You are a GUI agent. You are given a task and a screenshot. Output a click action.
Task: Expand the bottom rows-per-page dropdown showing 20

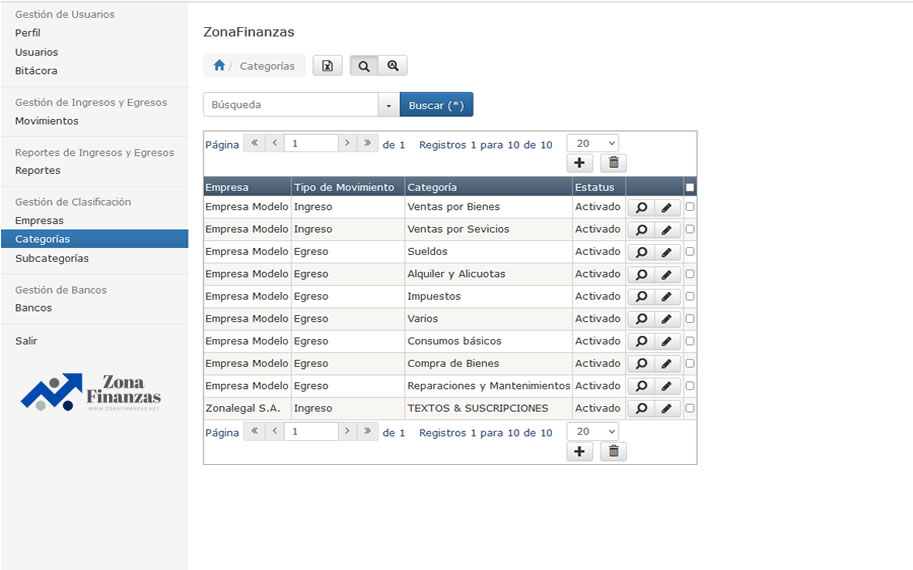(x=592, y=432)
